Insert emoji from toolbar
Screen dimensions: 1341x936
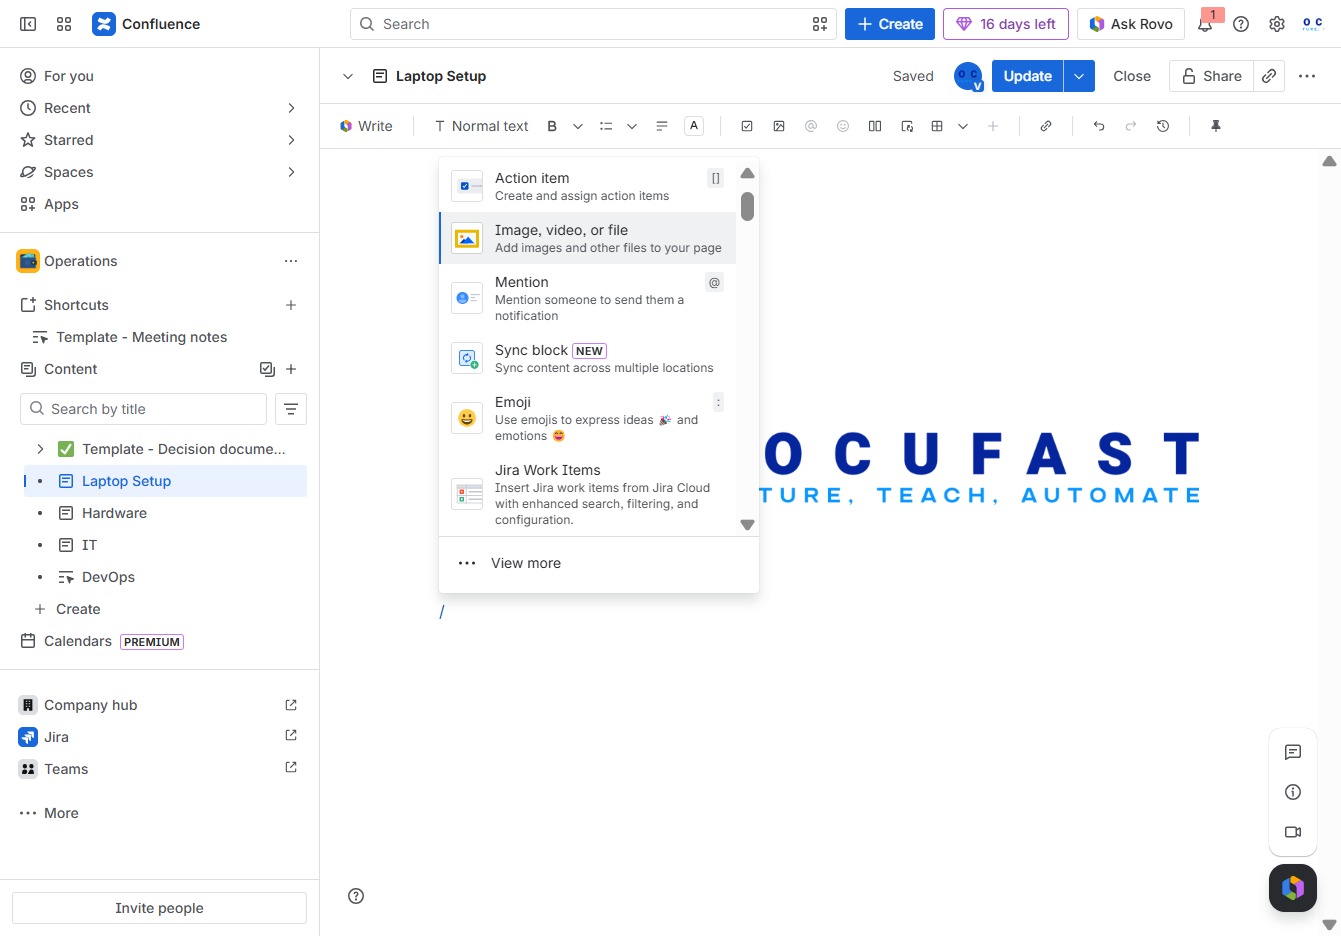(x=843, y=126)
